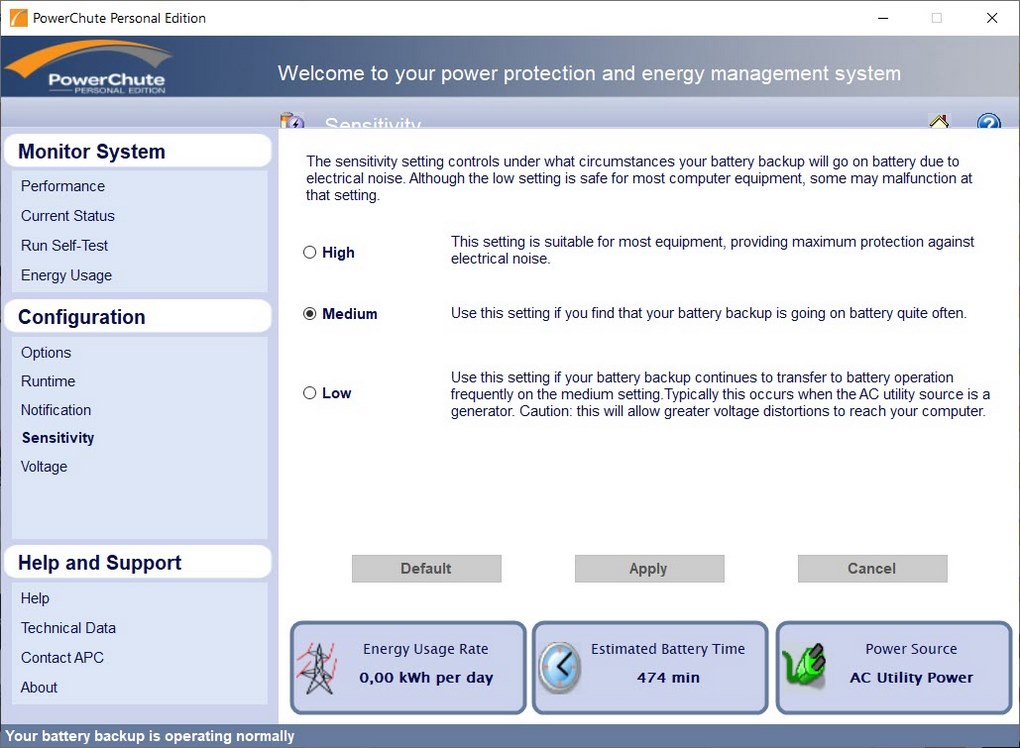The height and width of the screenshot is (748, 1020).
Task: Click the Monitor System section header
Action: click(x=137, y=152)
